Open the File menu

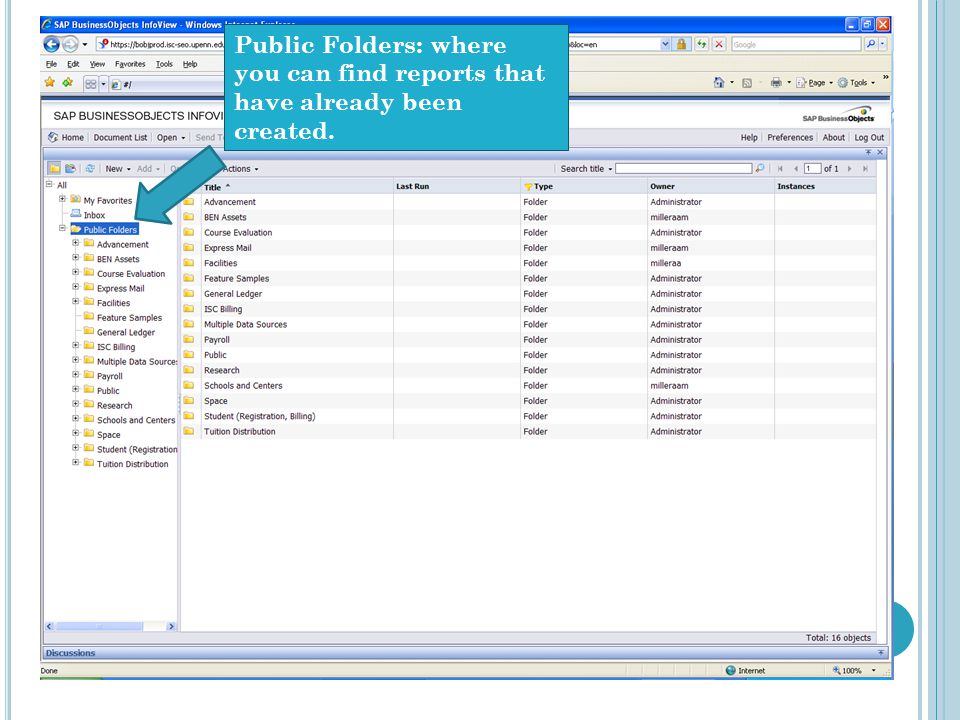(51, 64)
